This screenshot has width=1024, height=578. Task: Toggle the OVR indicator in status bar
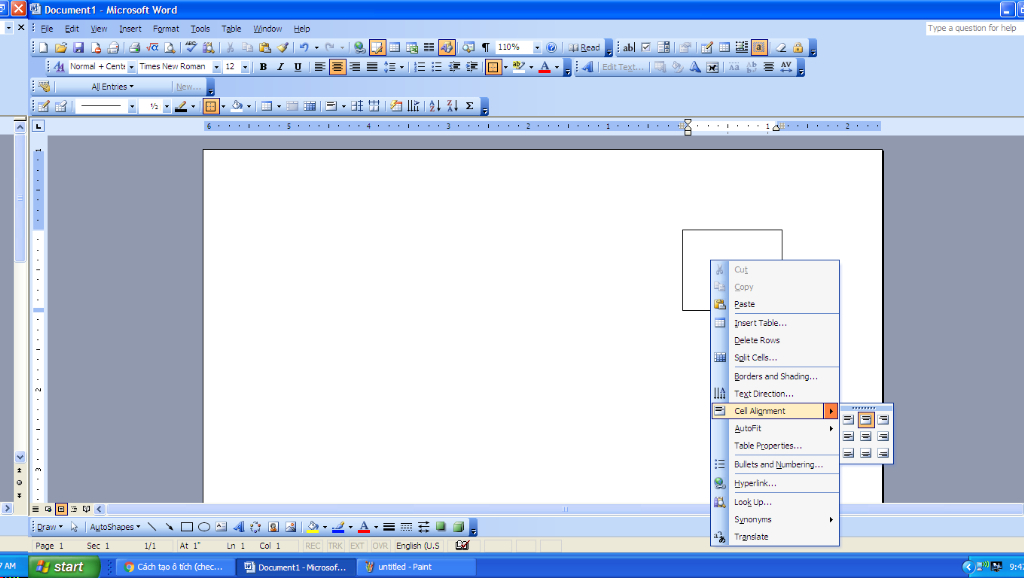[380, 546]
